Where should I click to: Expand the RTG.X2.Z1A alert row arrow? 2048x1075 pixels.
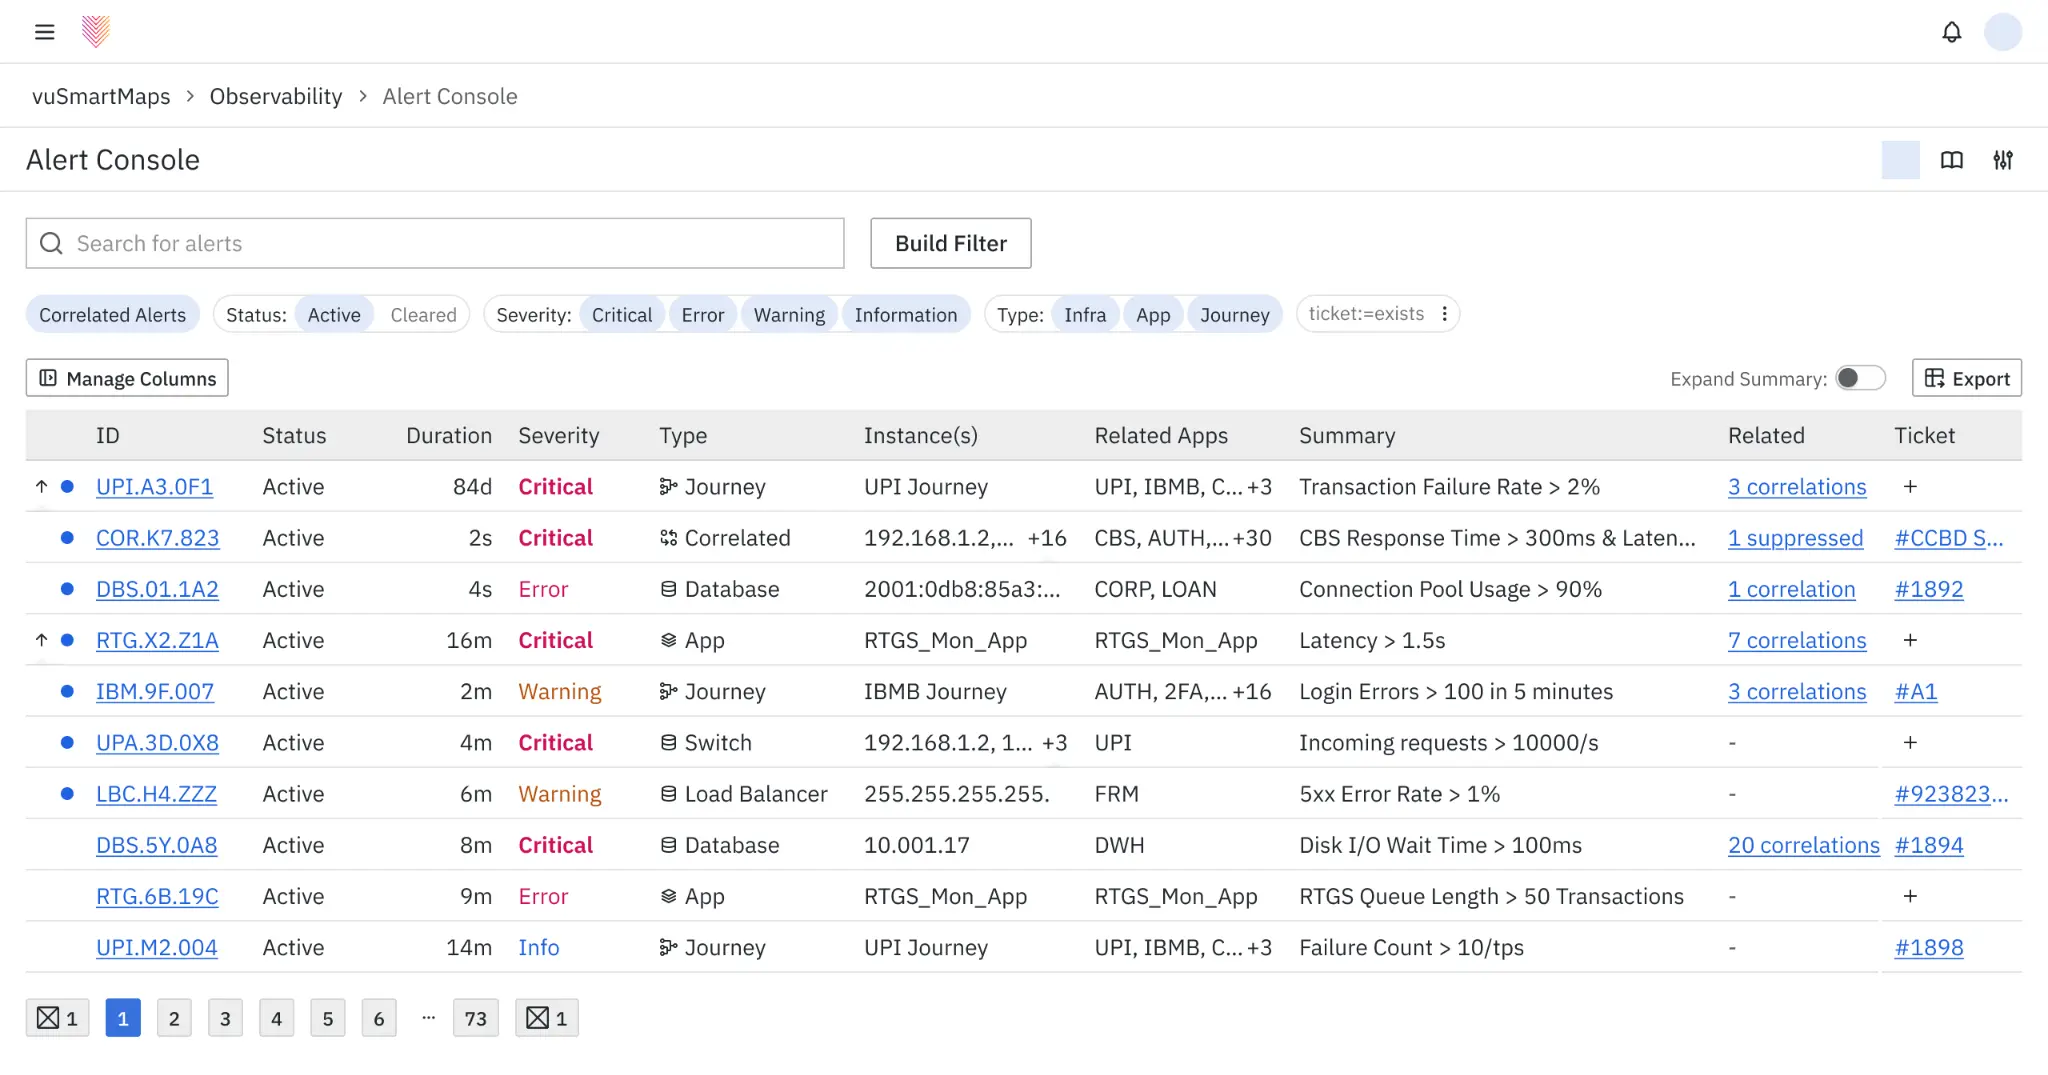tap(41, 640)
